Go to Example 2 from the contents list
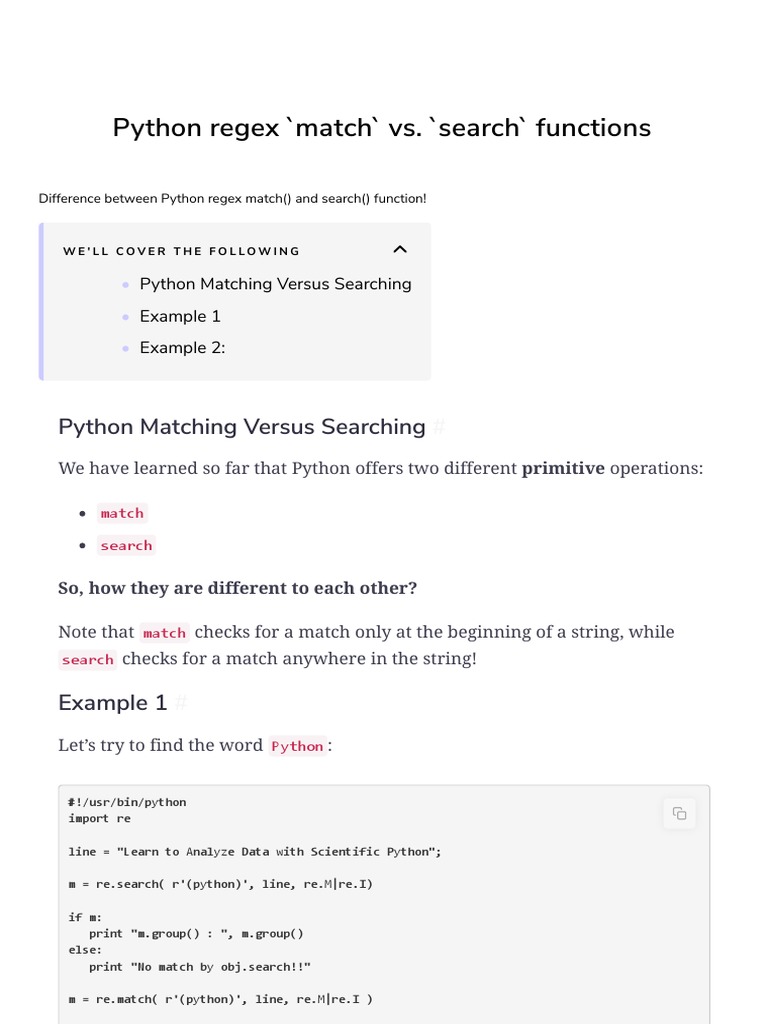 182,348
